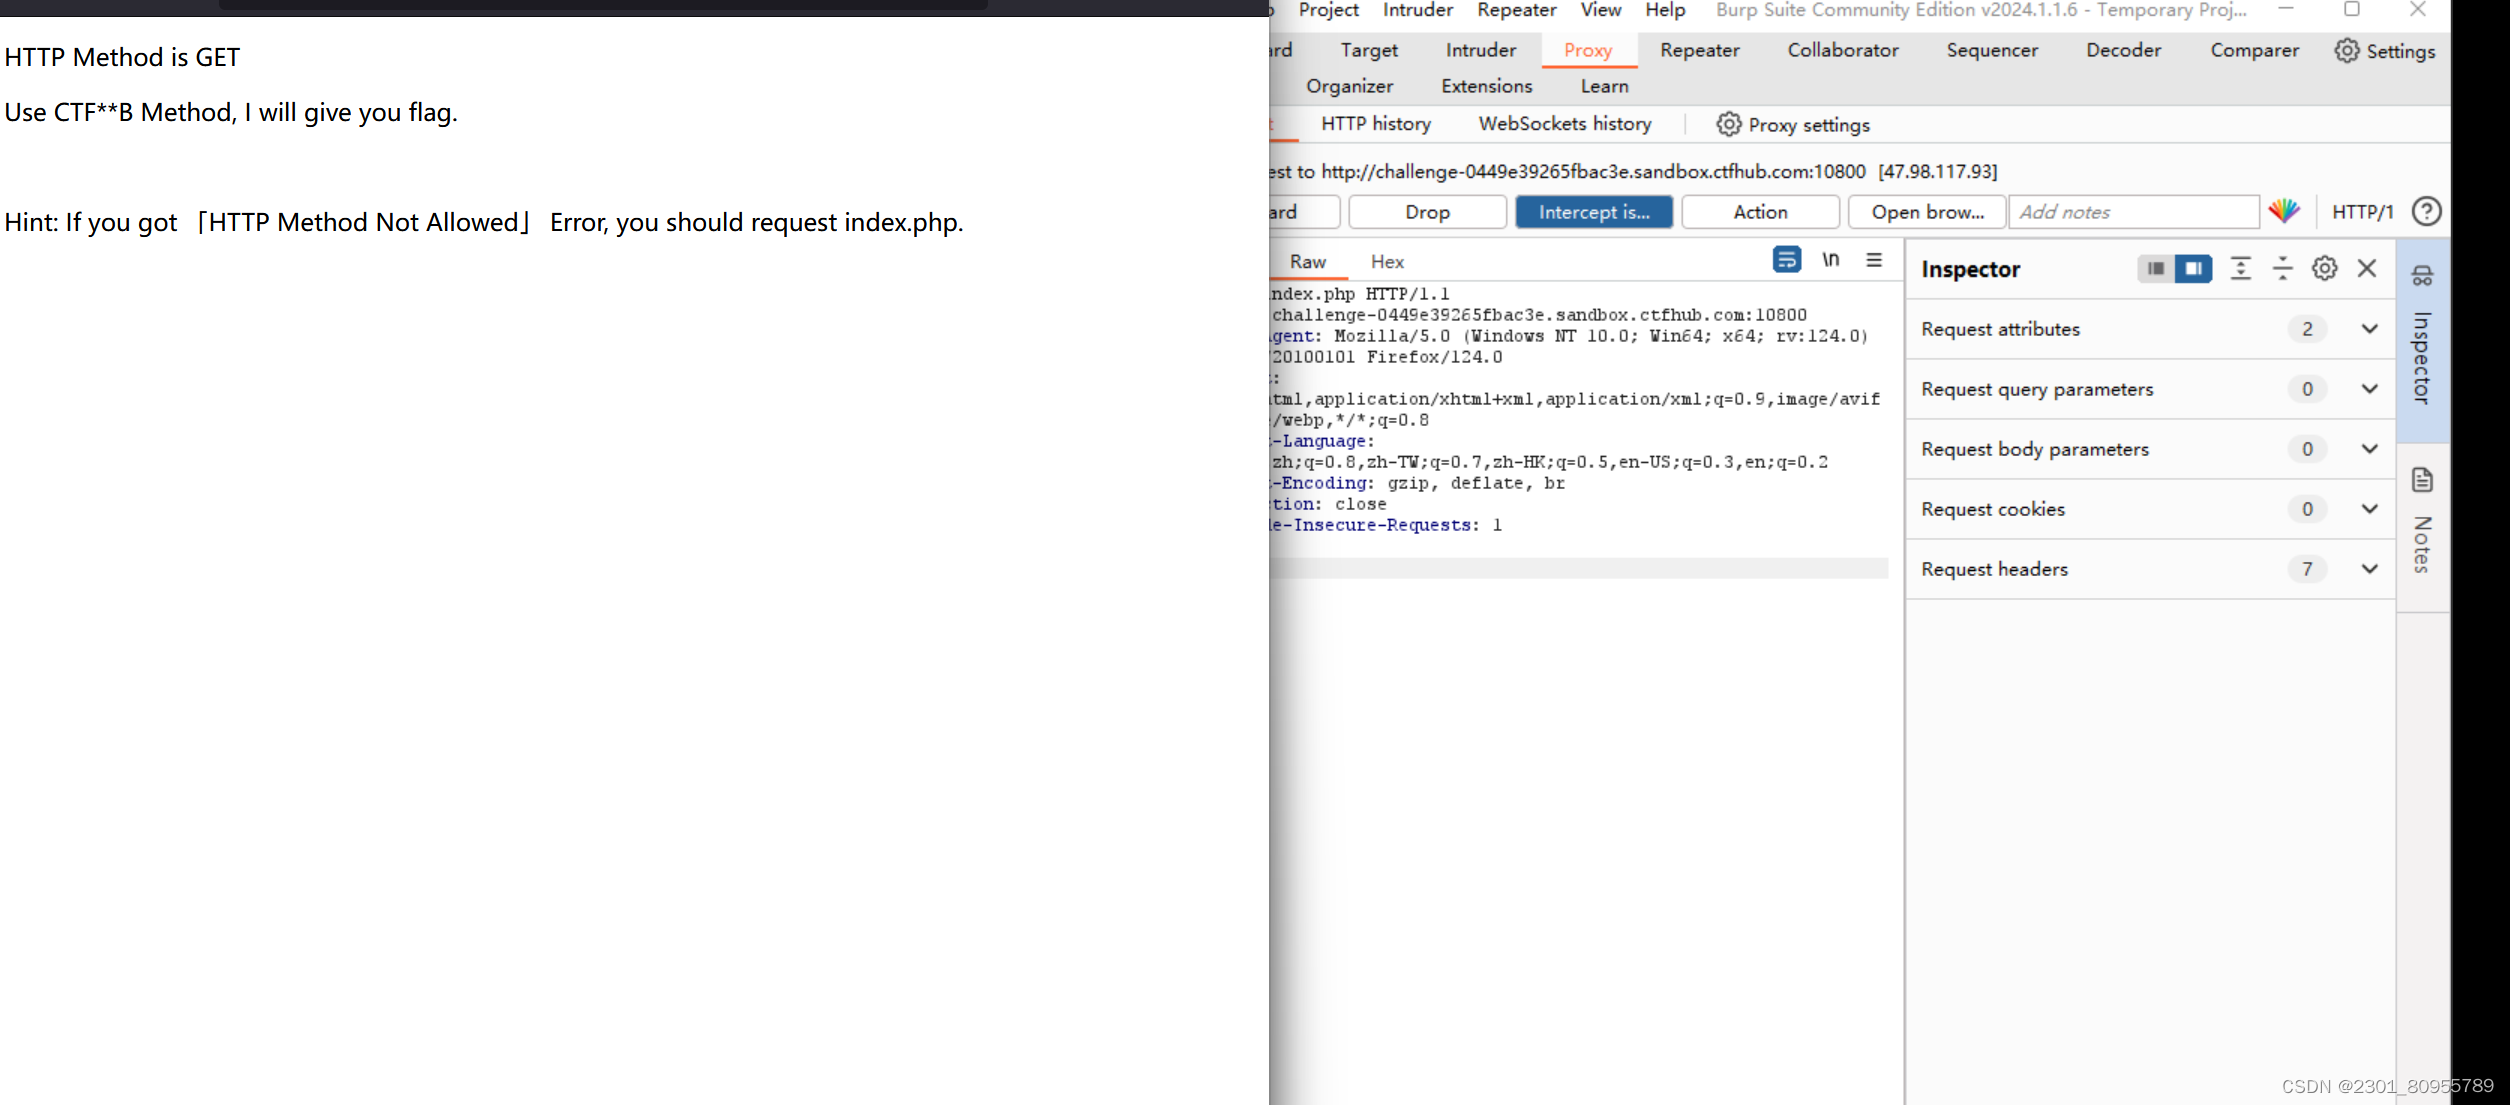Open Inspector settings gear icon
The height and width of the screenshot is (1105, 2510).
(2325, 268)
